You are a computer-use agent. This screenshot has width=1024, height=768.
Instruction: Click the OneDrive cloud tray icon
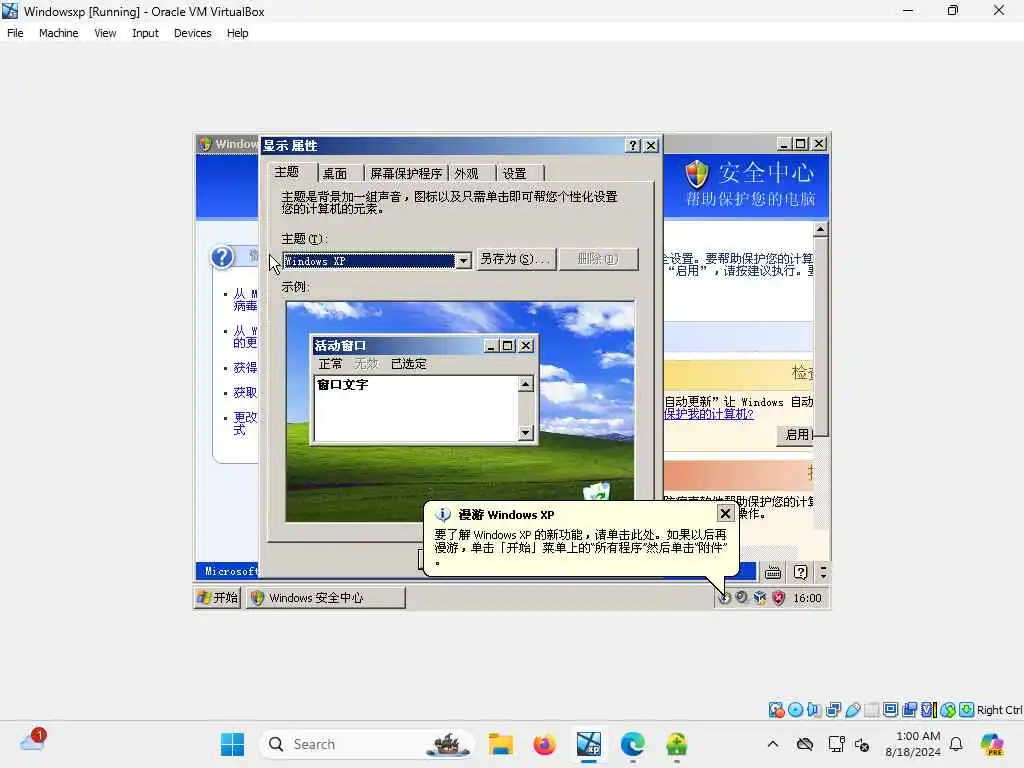pos(805,744)
